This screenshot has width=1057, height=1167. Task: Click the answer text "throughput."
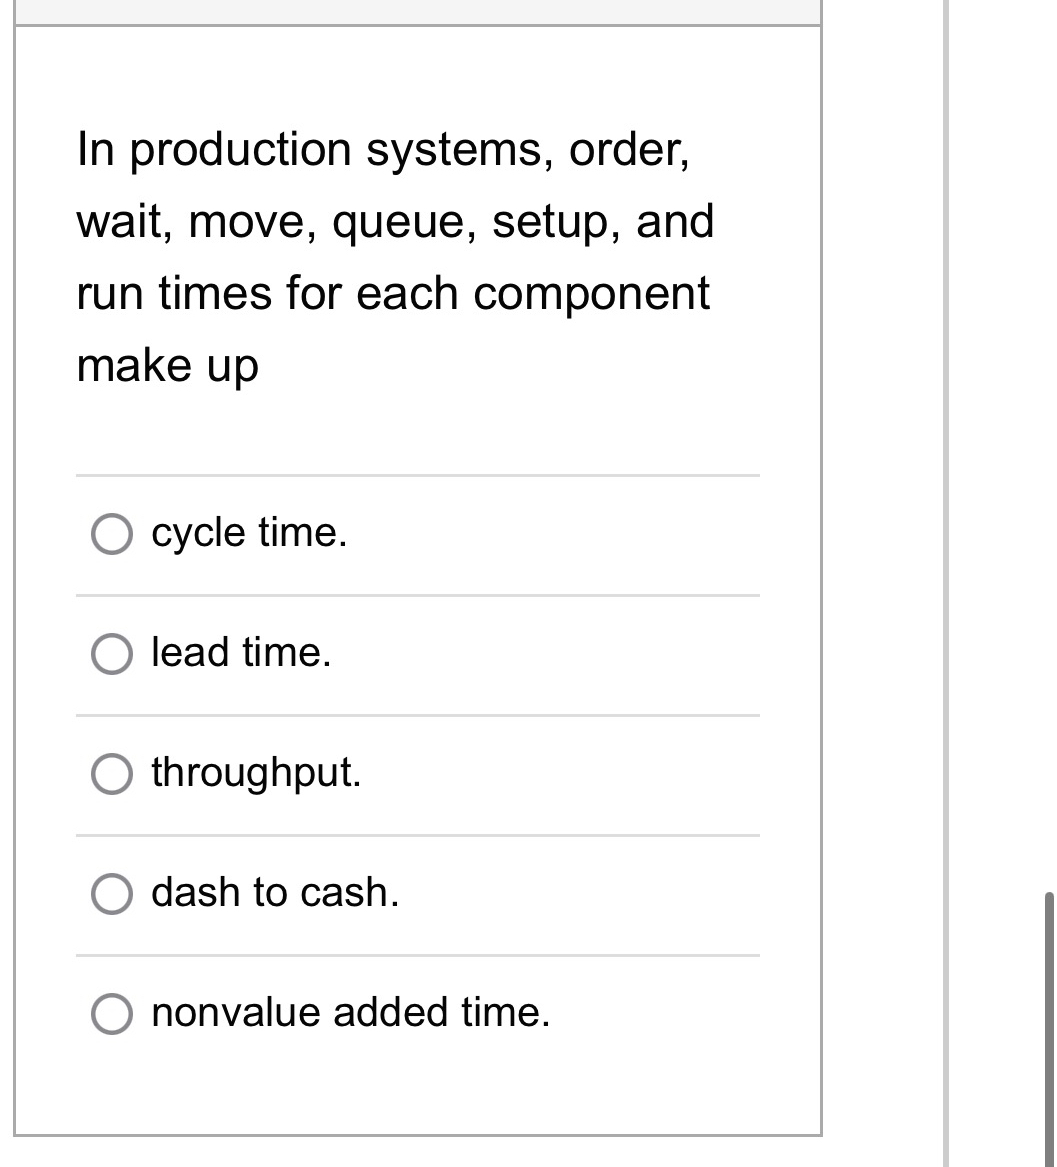(x=256, y=773)
